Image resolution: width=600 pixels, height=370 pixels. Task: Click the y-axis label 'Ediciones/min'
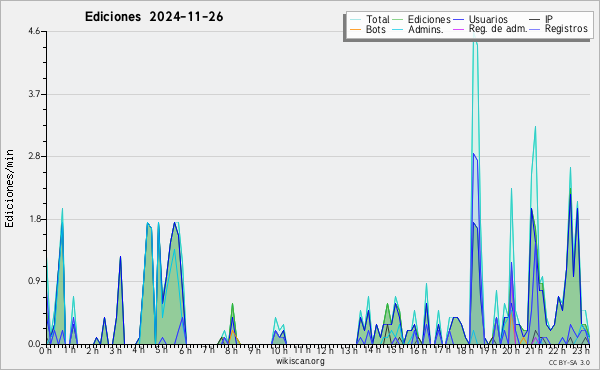pos(9,188)
